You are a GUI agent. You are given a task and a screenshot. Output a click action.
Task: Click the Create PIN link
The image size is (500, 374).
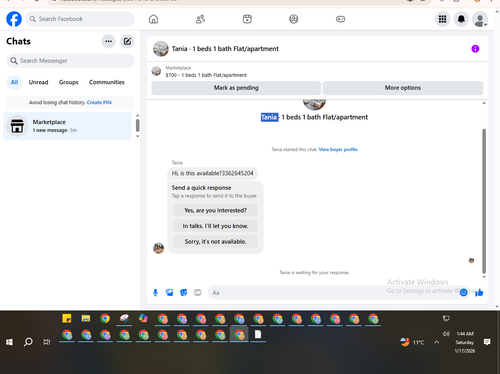(x=99, y=103)
